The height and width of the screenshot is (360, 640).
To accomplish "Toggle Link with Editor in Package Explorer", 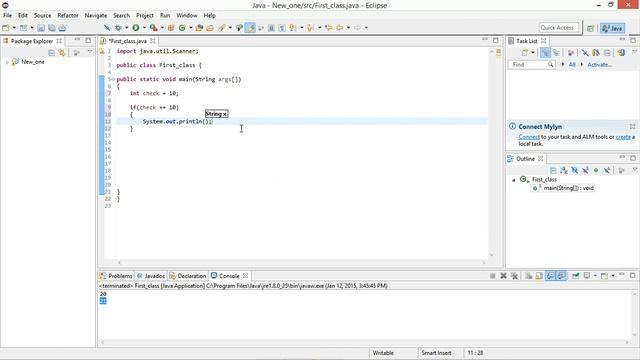I will click(62, 53).
